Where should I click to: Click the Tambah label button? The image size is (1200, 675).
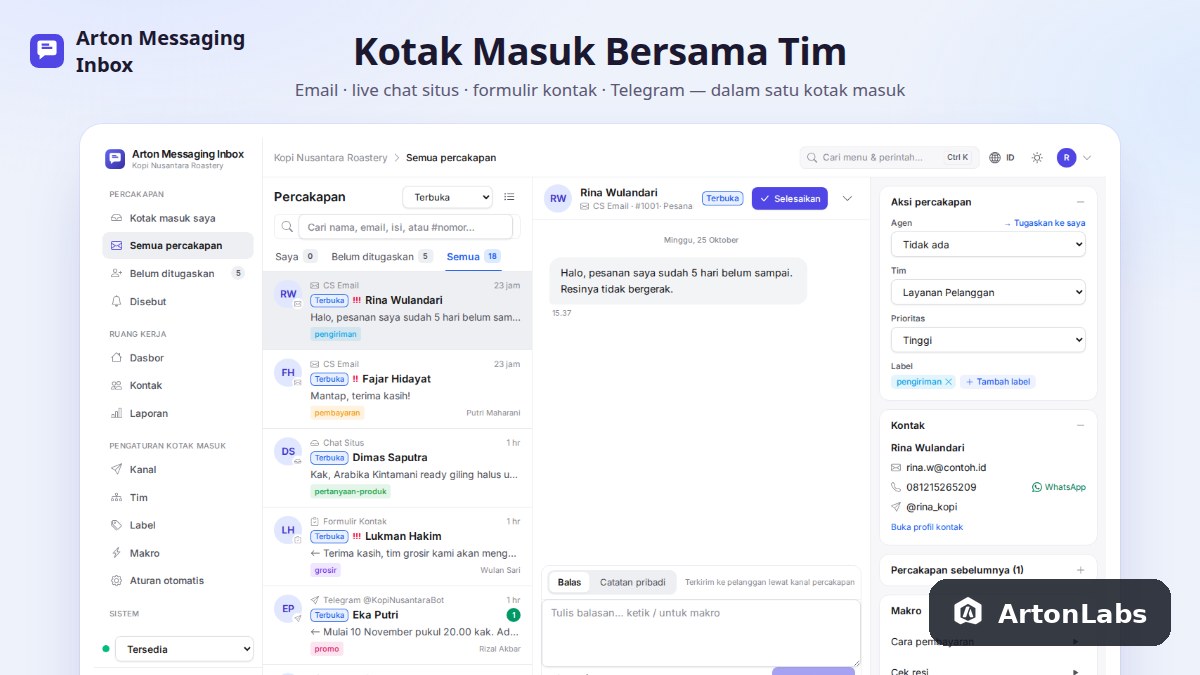coord(998,382)
